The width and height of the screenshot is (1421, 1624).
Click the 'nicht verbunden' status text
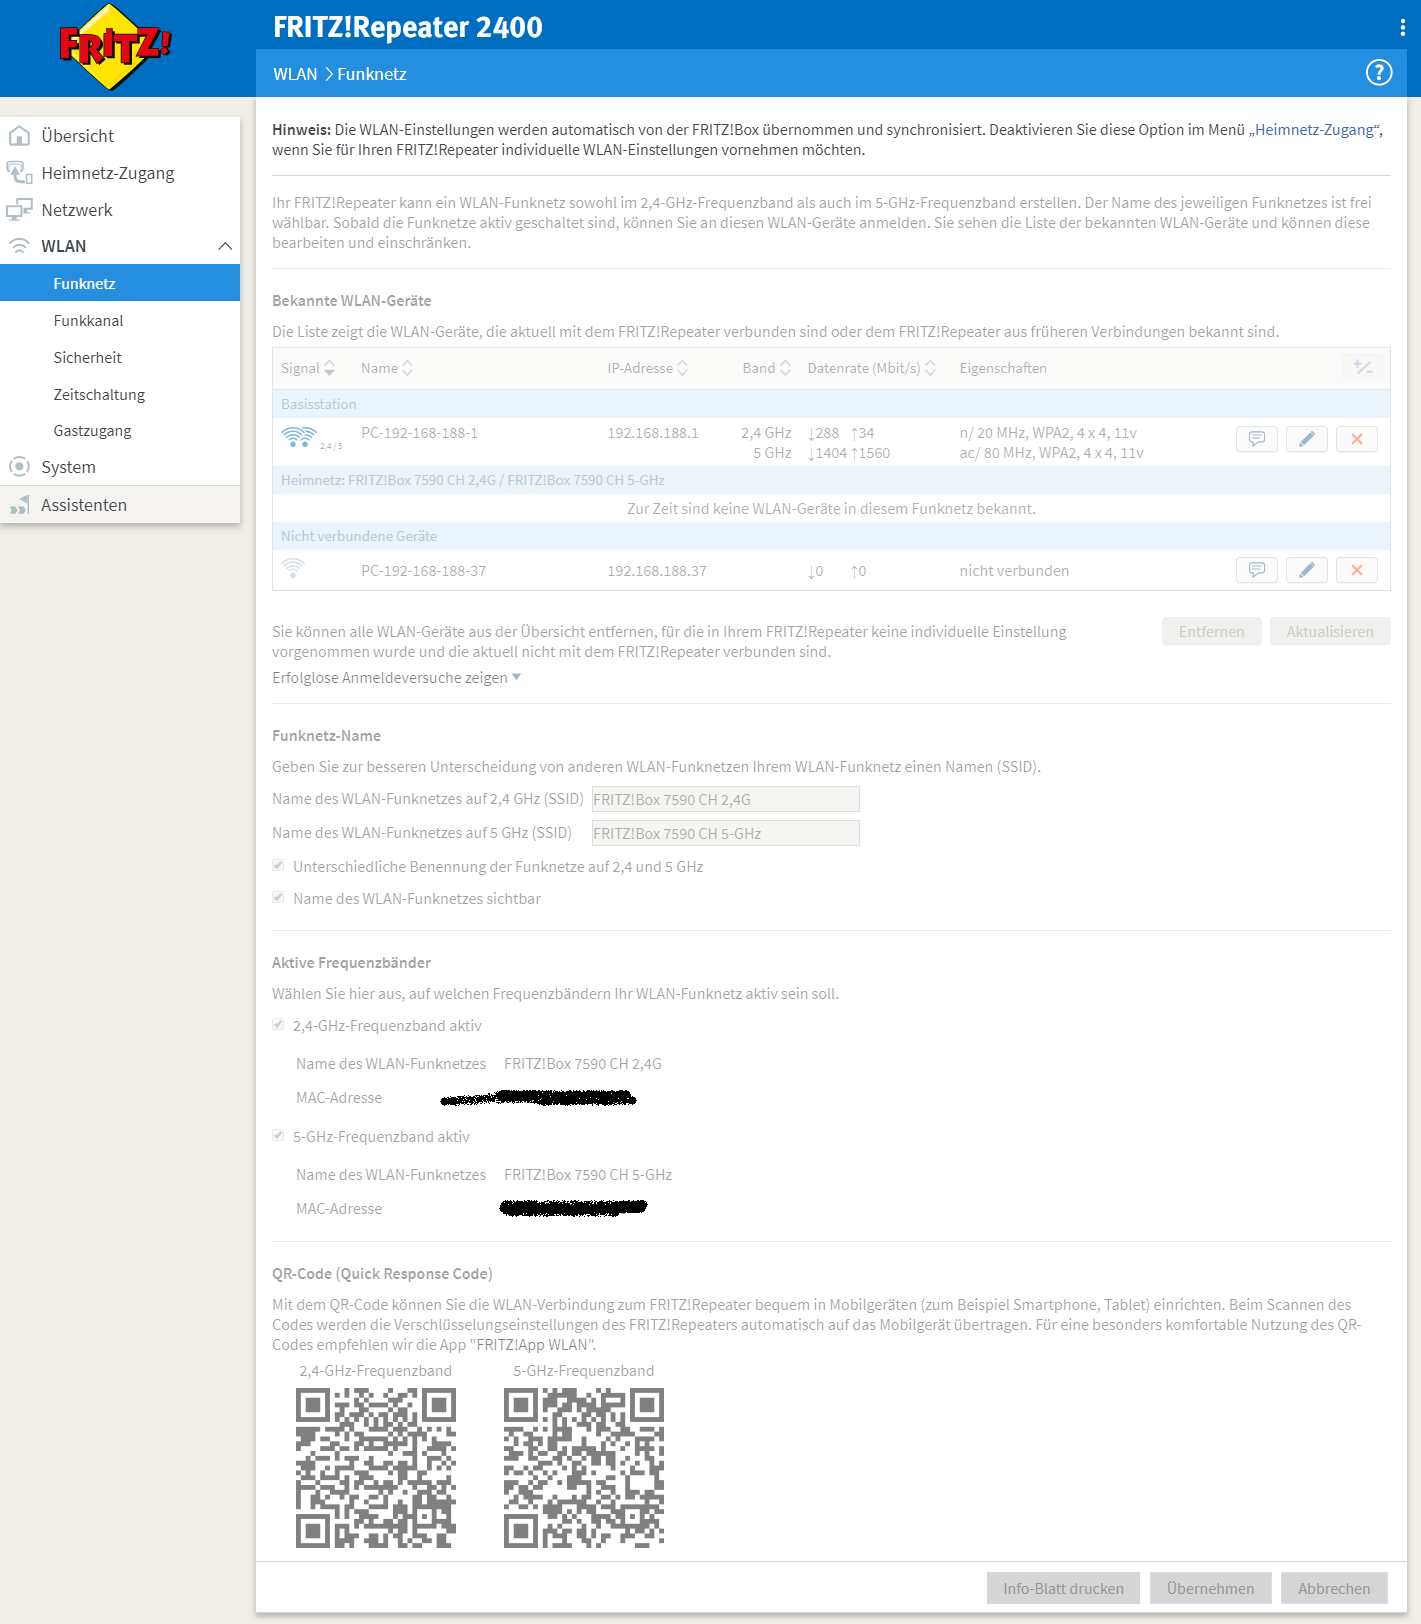pos(1014,571)
